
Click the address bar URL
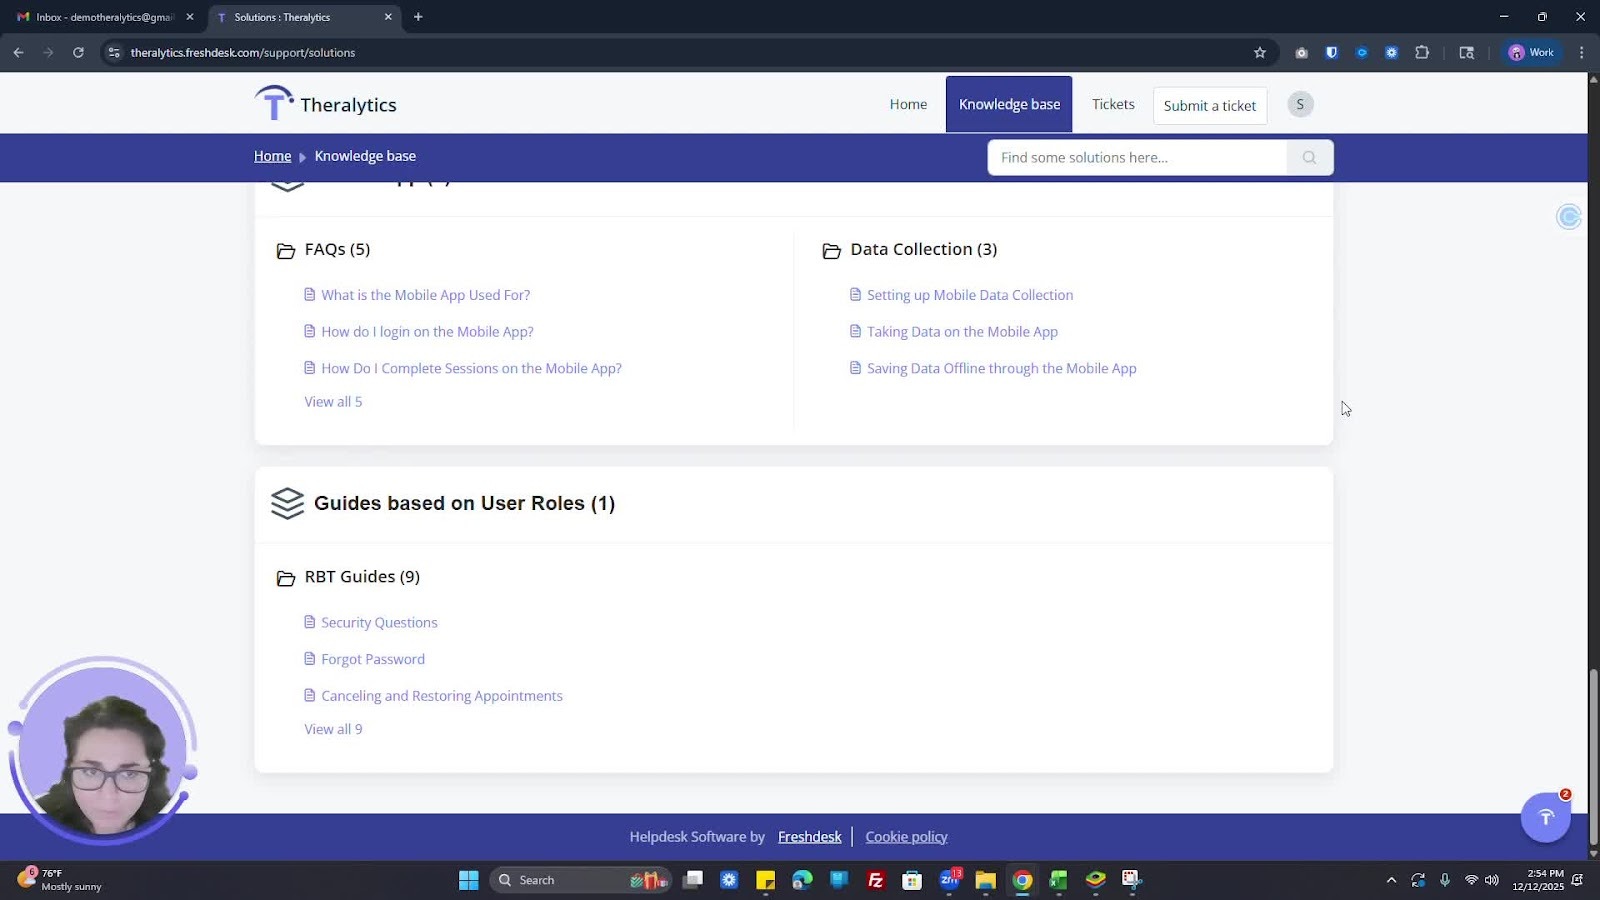(x=243, y=52)
